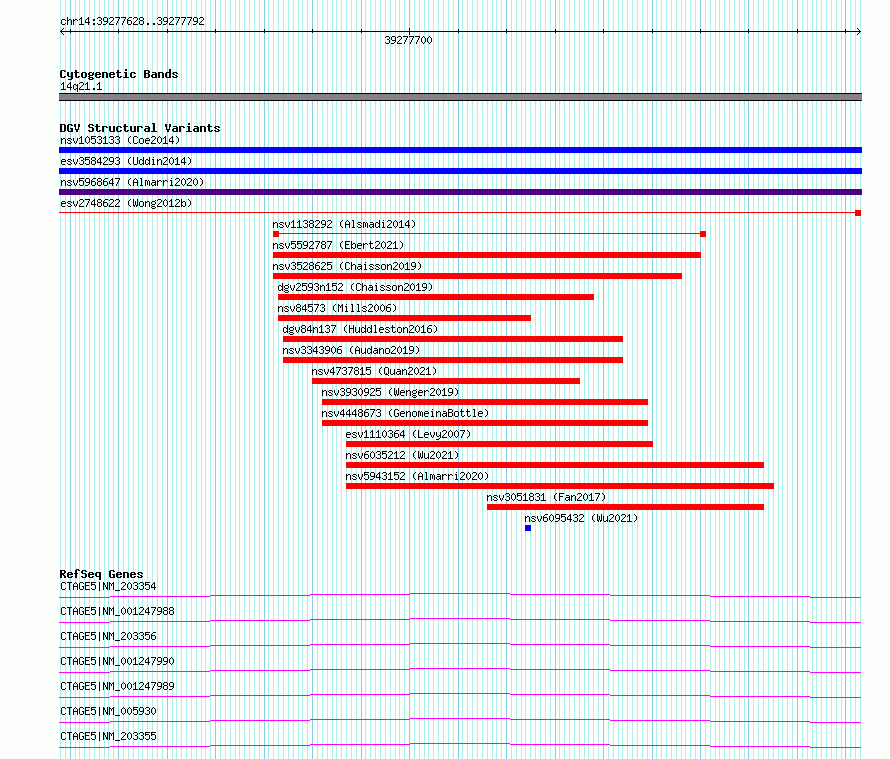This screenshot has height=759, width=890.
Task: Click red bar under nsv3930925 (Wenger2019)
Action: (x=485, y=402)
